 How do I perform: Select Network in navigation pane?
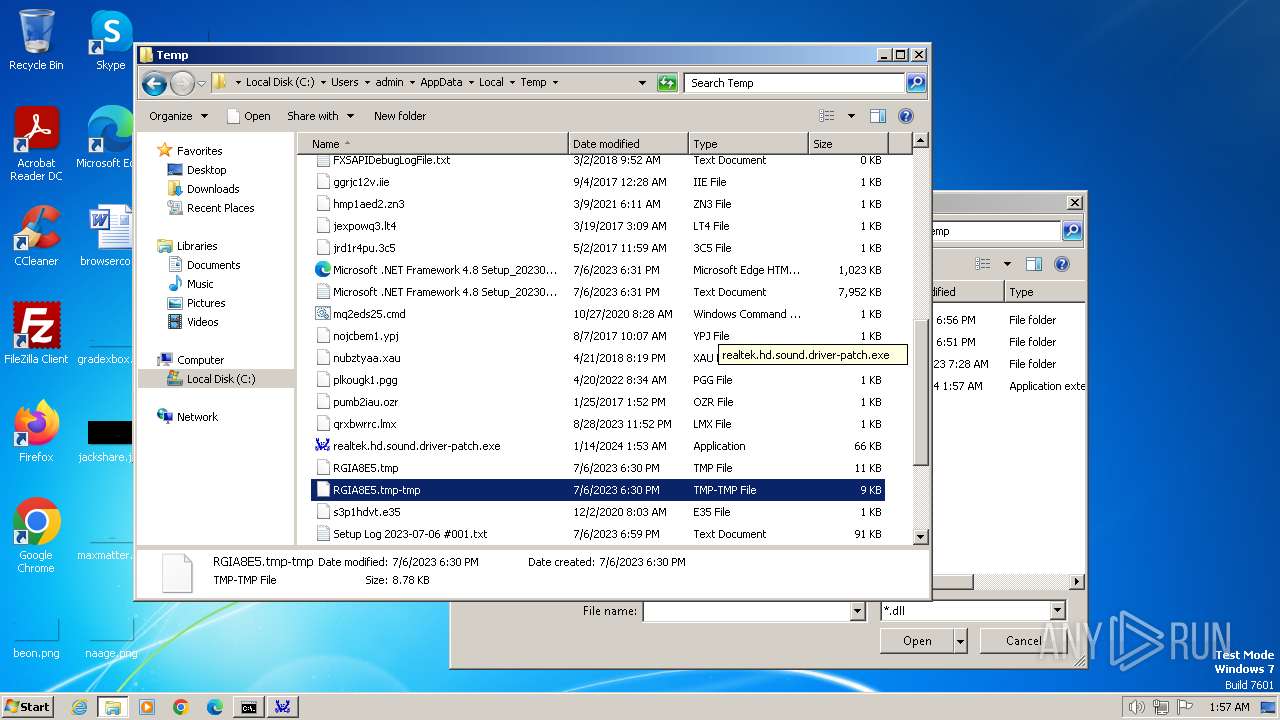(x=196, y=417)
